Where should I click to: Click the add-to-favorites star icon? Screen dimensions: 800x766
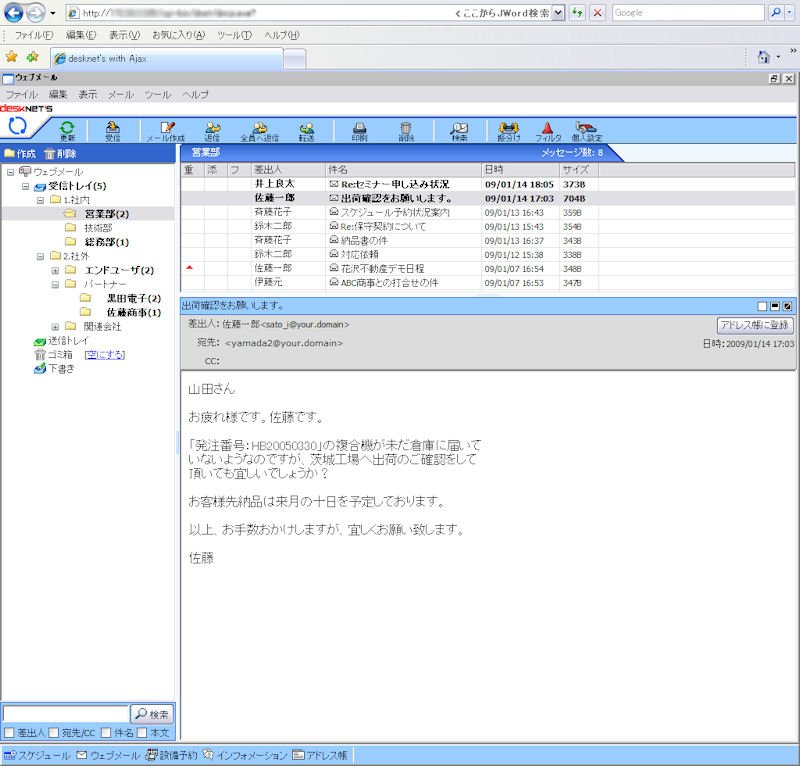[33, 57]
